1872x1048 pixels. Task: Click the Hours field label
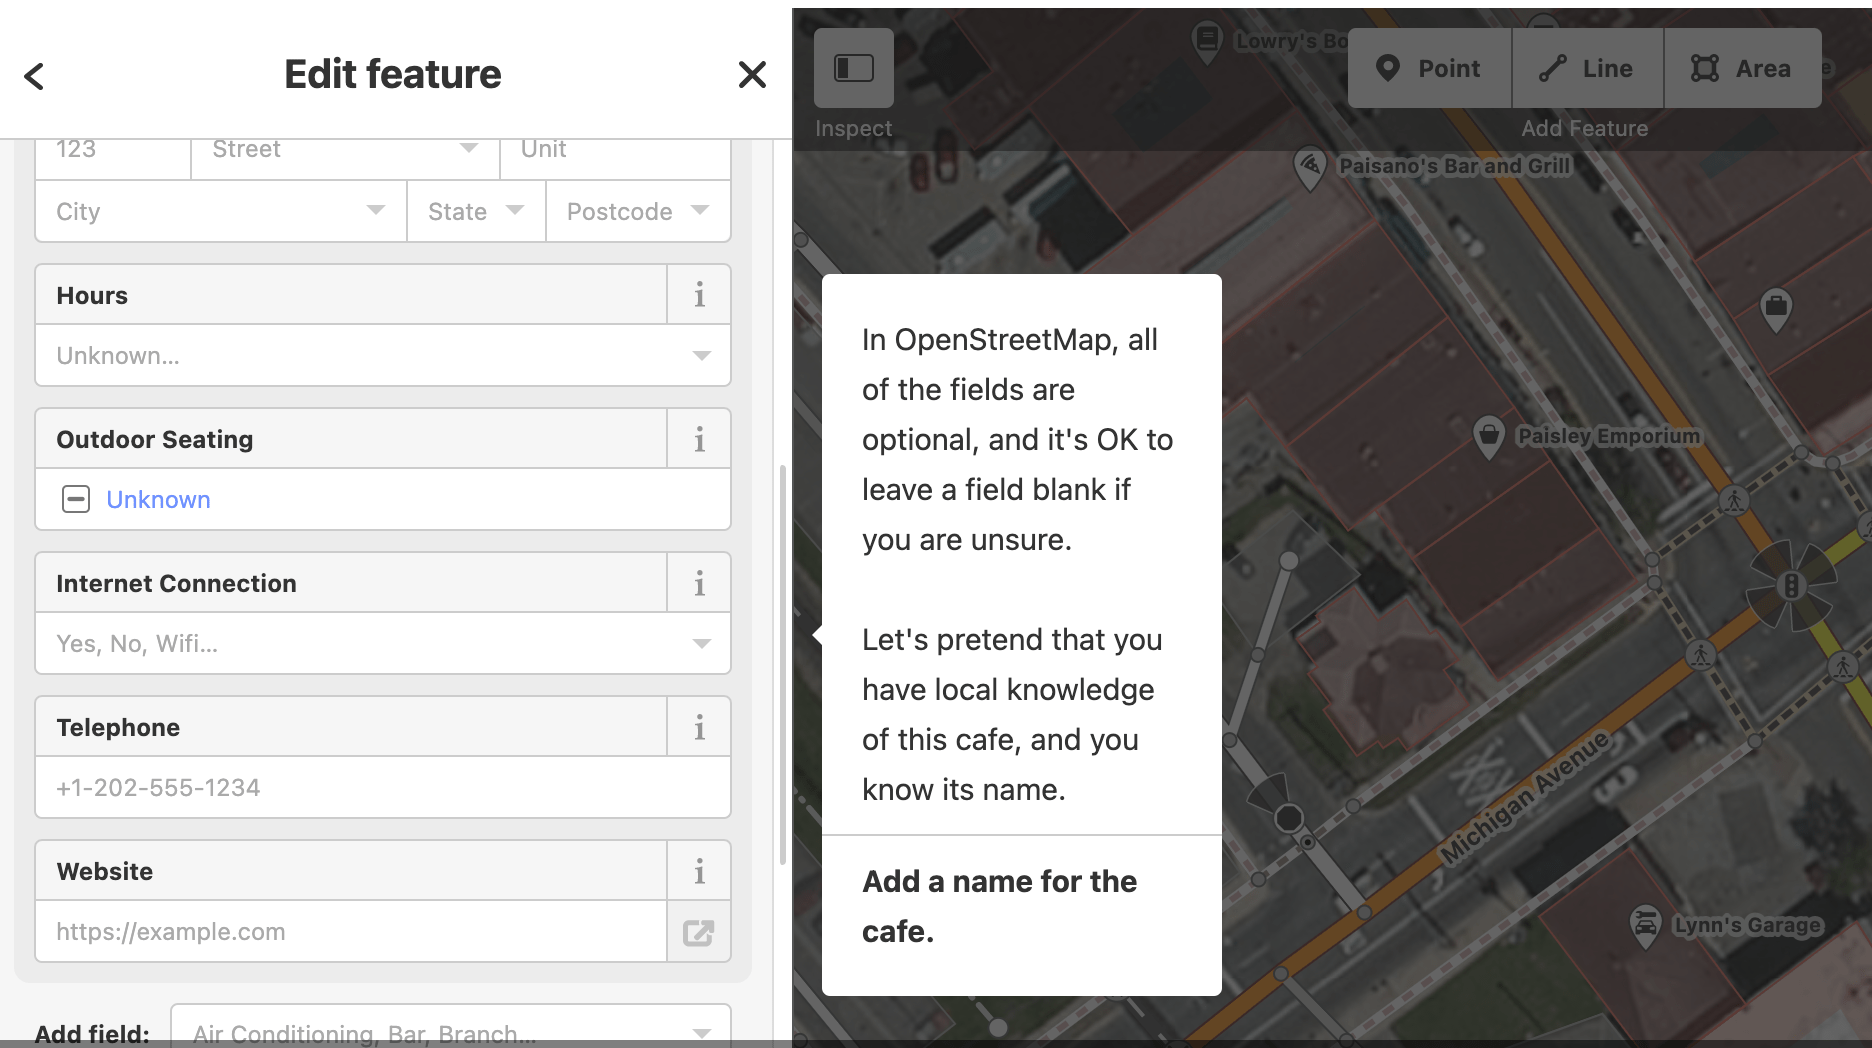[x=92, y=296]
